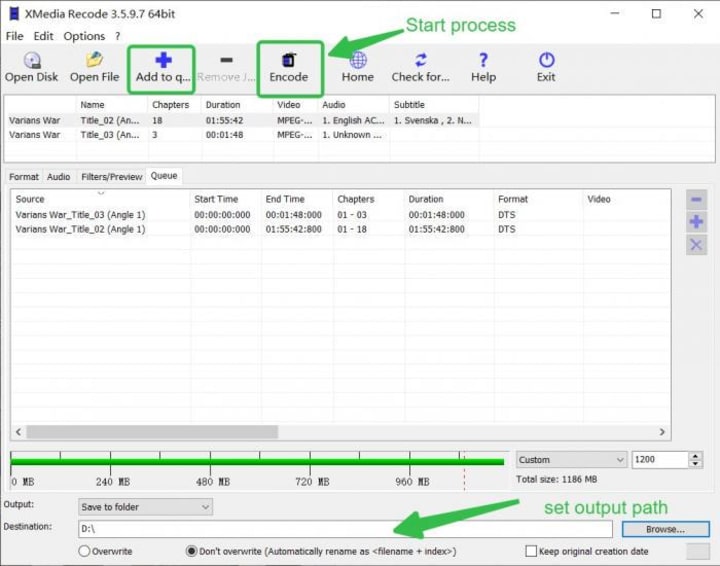Click the Subtitle column header
Viewport: 720px width, 566px height.
click(434, 105)
